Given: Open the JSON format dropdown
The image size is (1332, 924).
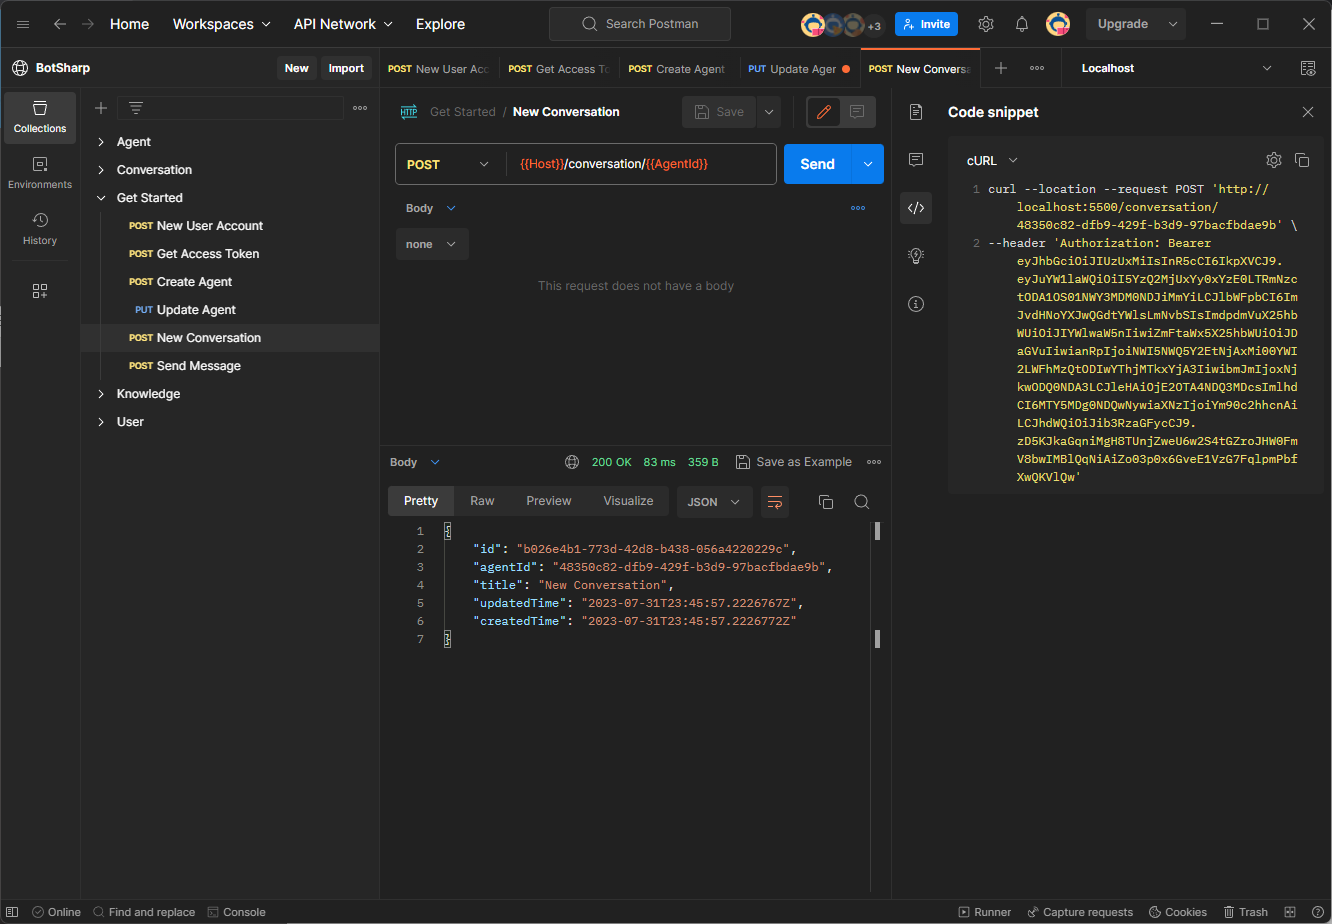Looking at the screenshot, I should point(715,502).
